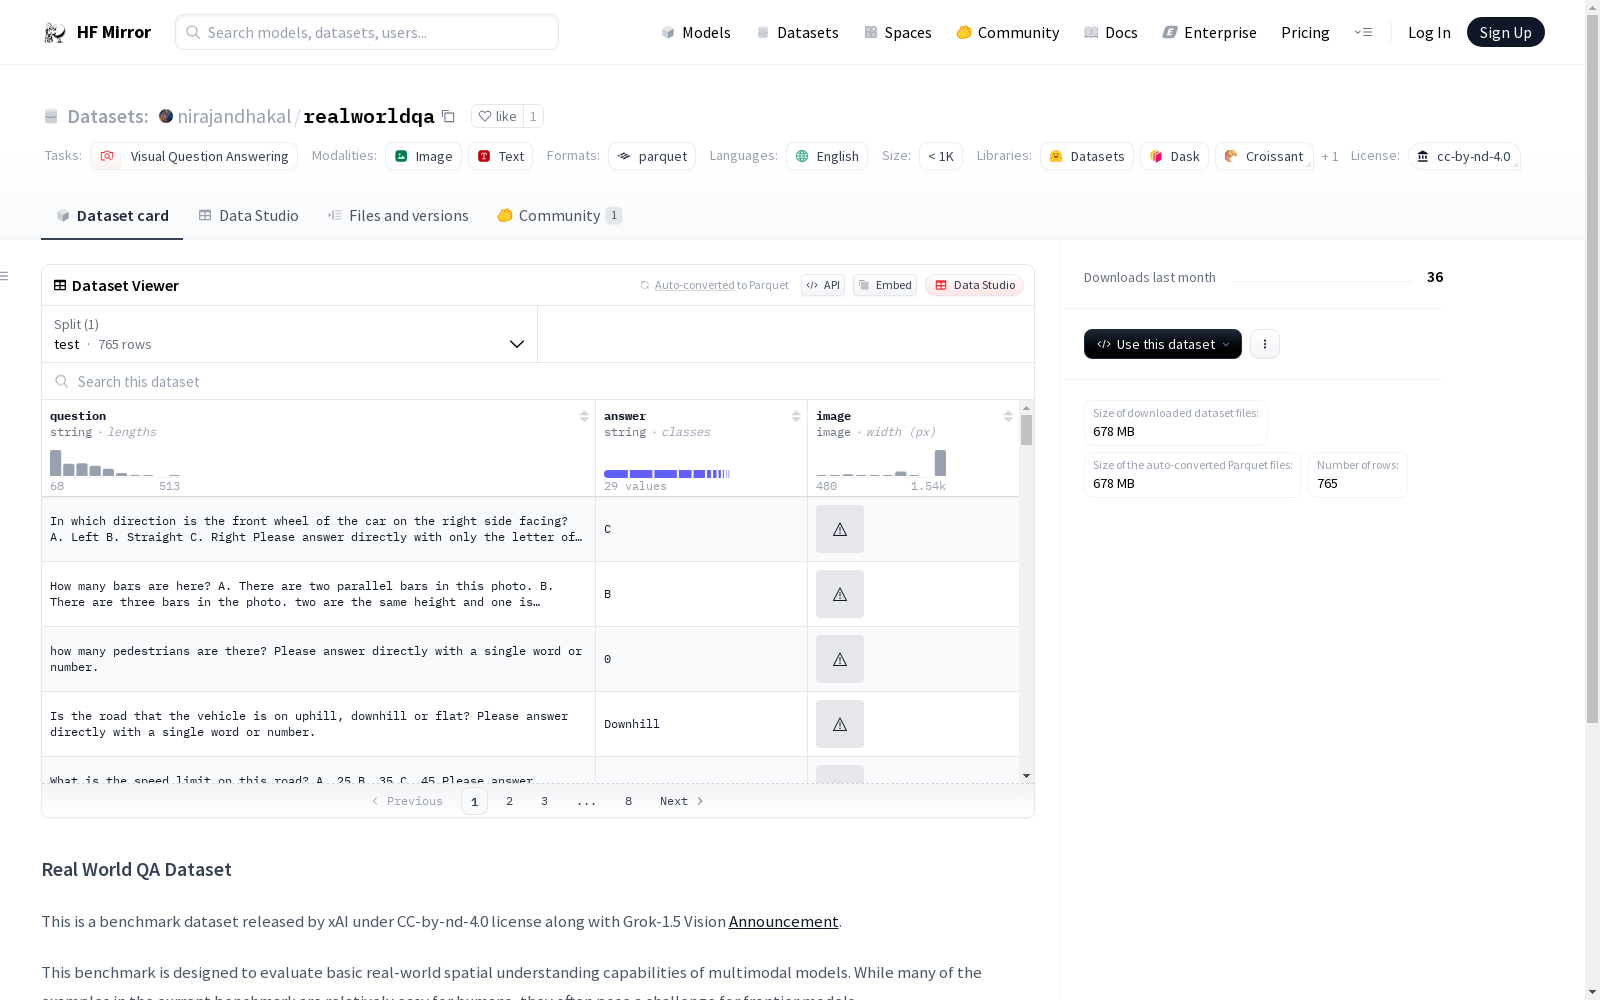Image resolution: width=1600 pixels, height=1000 pixels.
Task: Click the Datasets library tag
Action: [x=1087, y=156]
